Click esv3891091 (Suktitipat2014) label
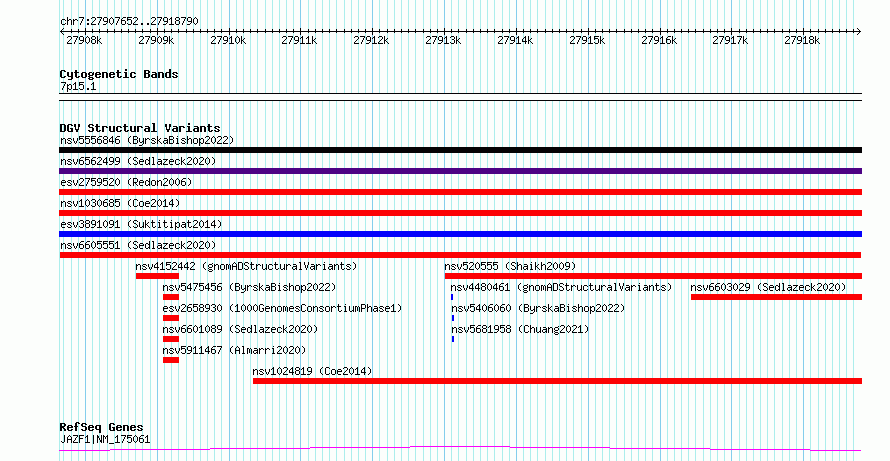 click(141, 224)
